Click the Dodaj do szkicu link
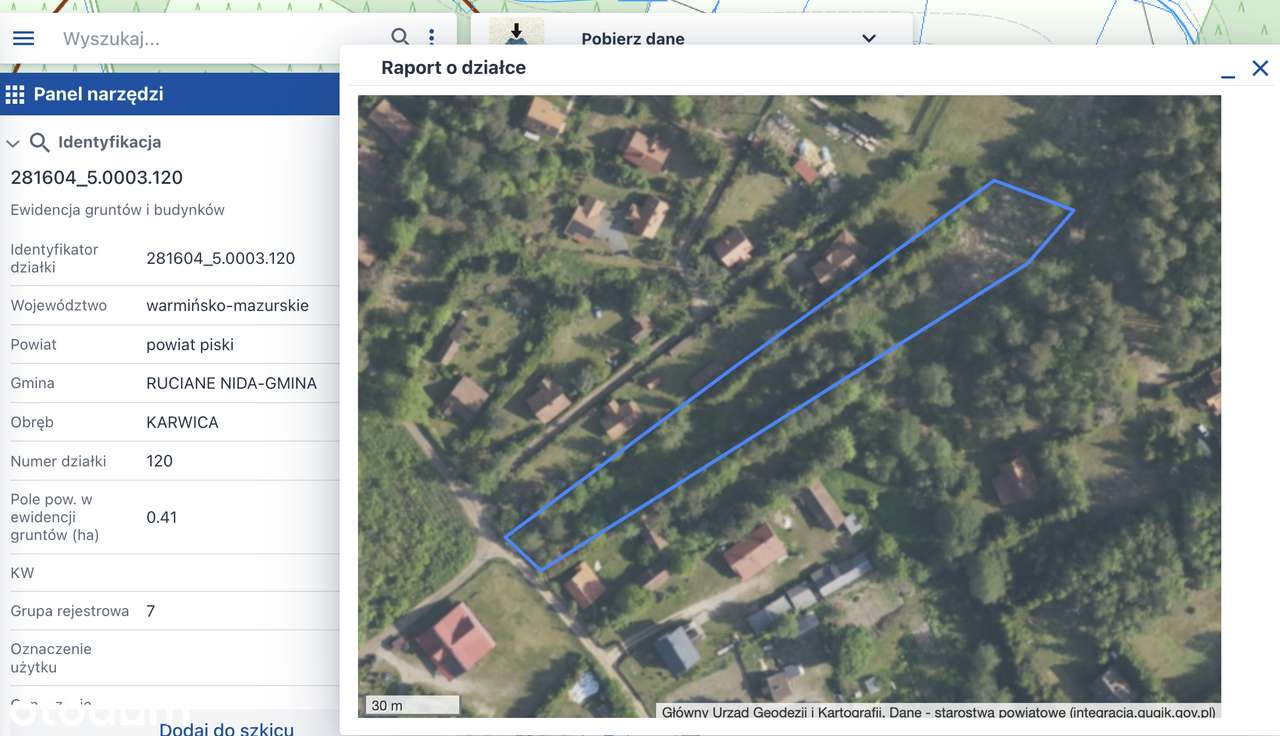This screenshot has width=1280, height=736. (x=226, y=729)
